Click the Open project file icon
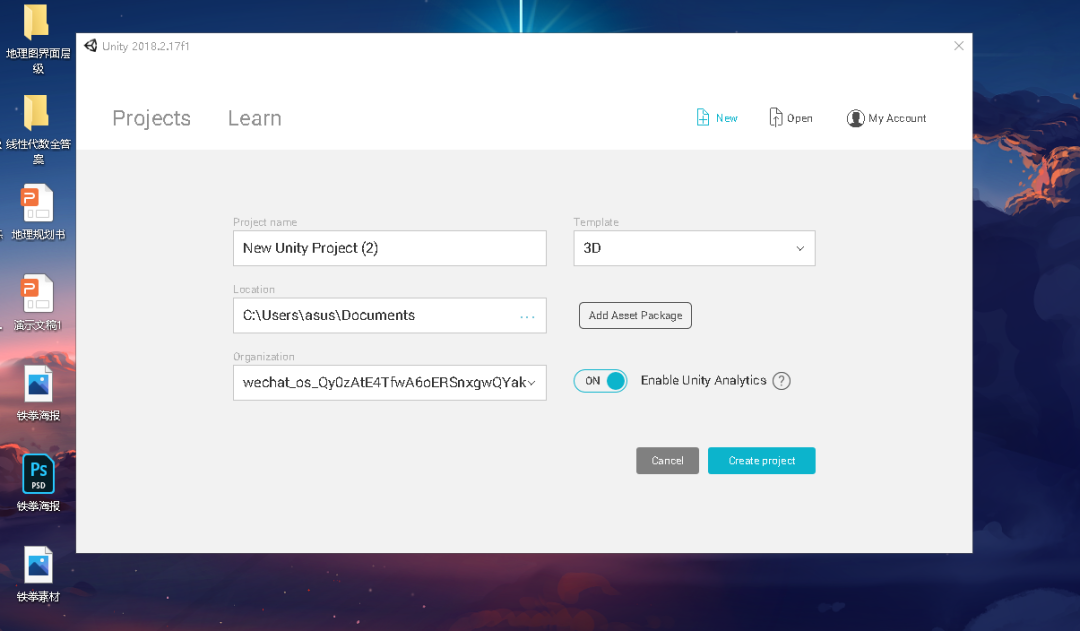Viewport: 1080px width, 631px height. click(x=776, y=118)
